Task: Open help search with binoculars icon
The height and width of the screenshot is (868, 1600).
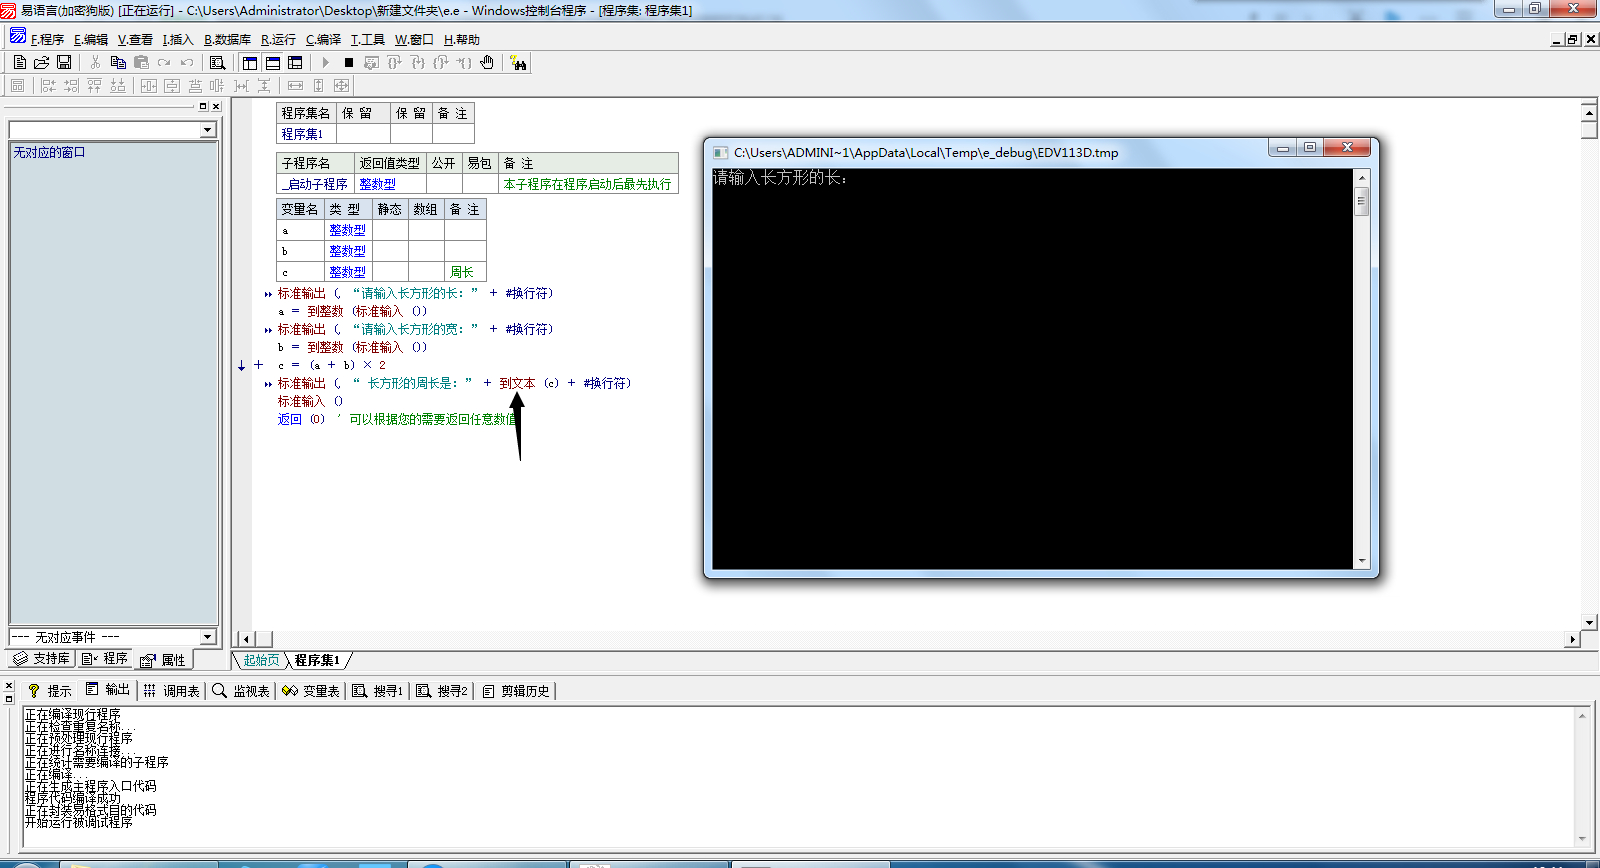Action: point(518,63)
